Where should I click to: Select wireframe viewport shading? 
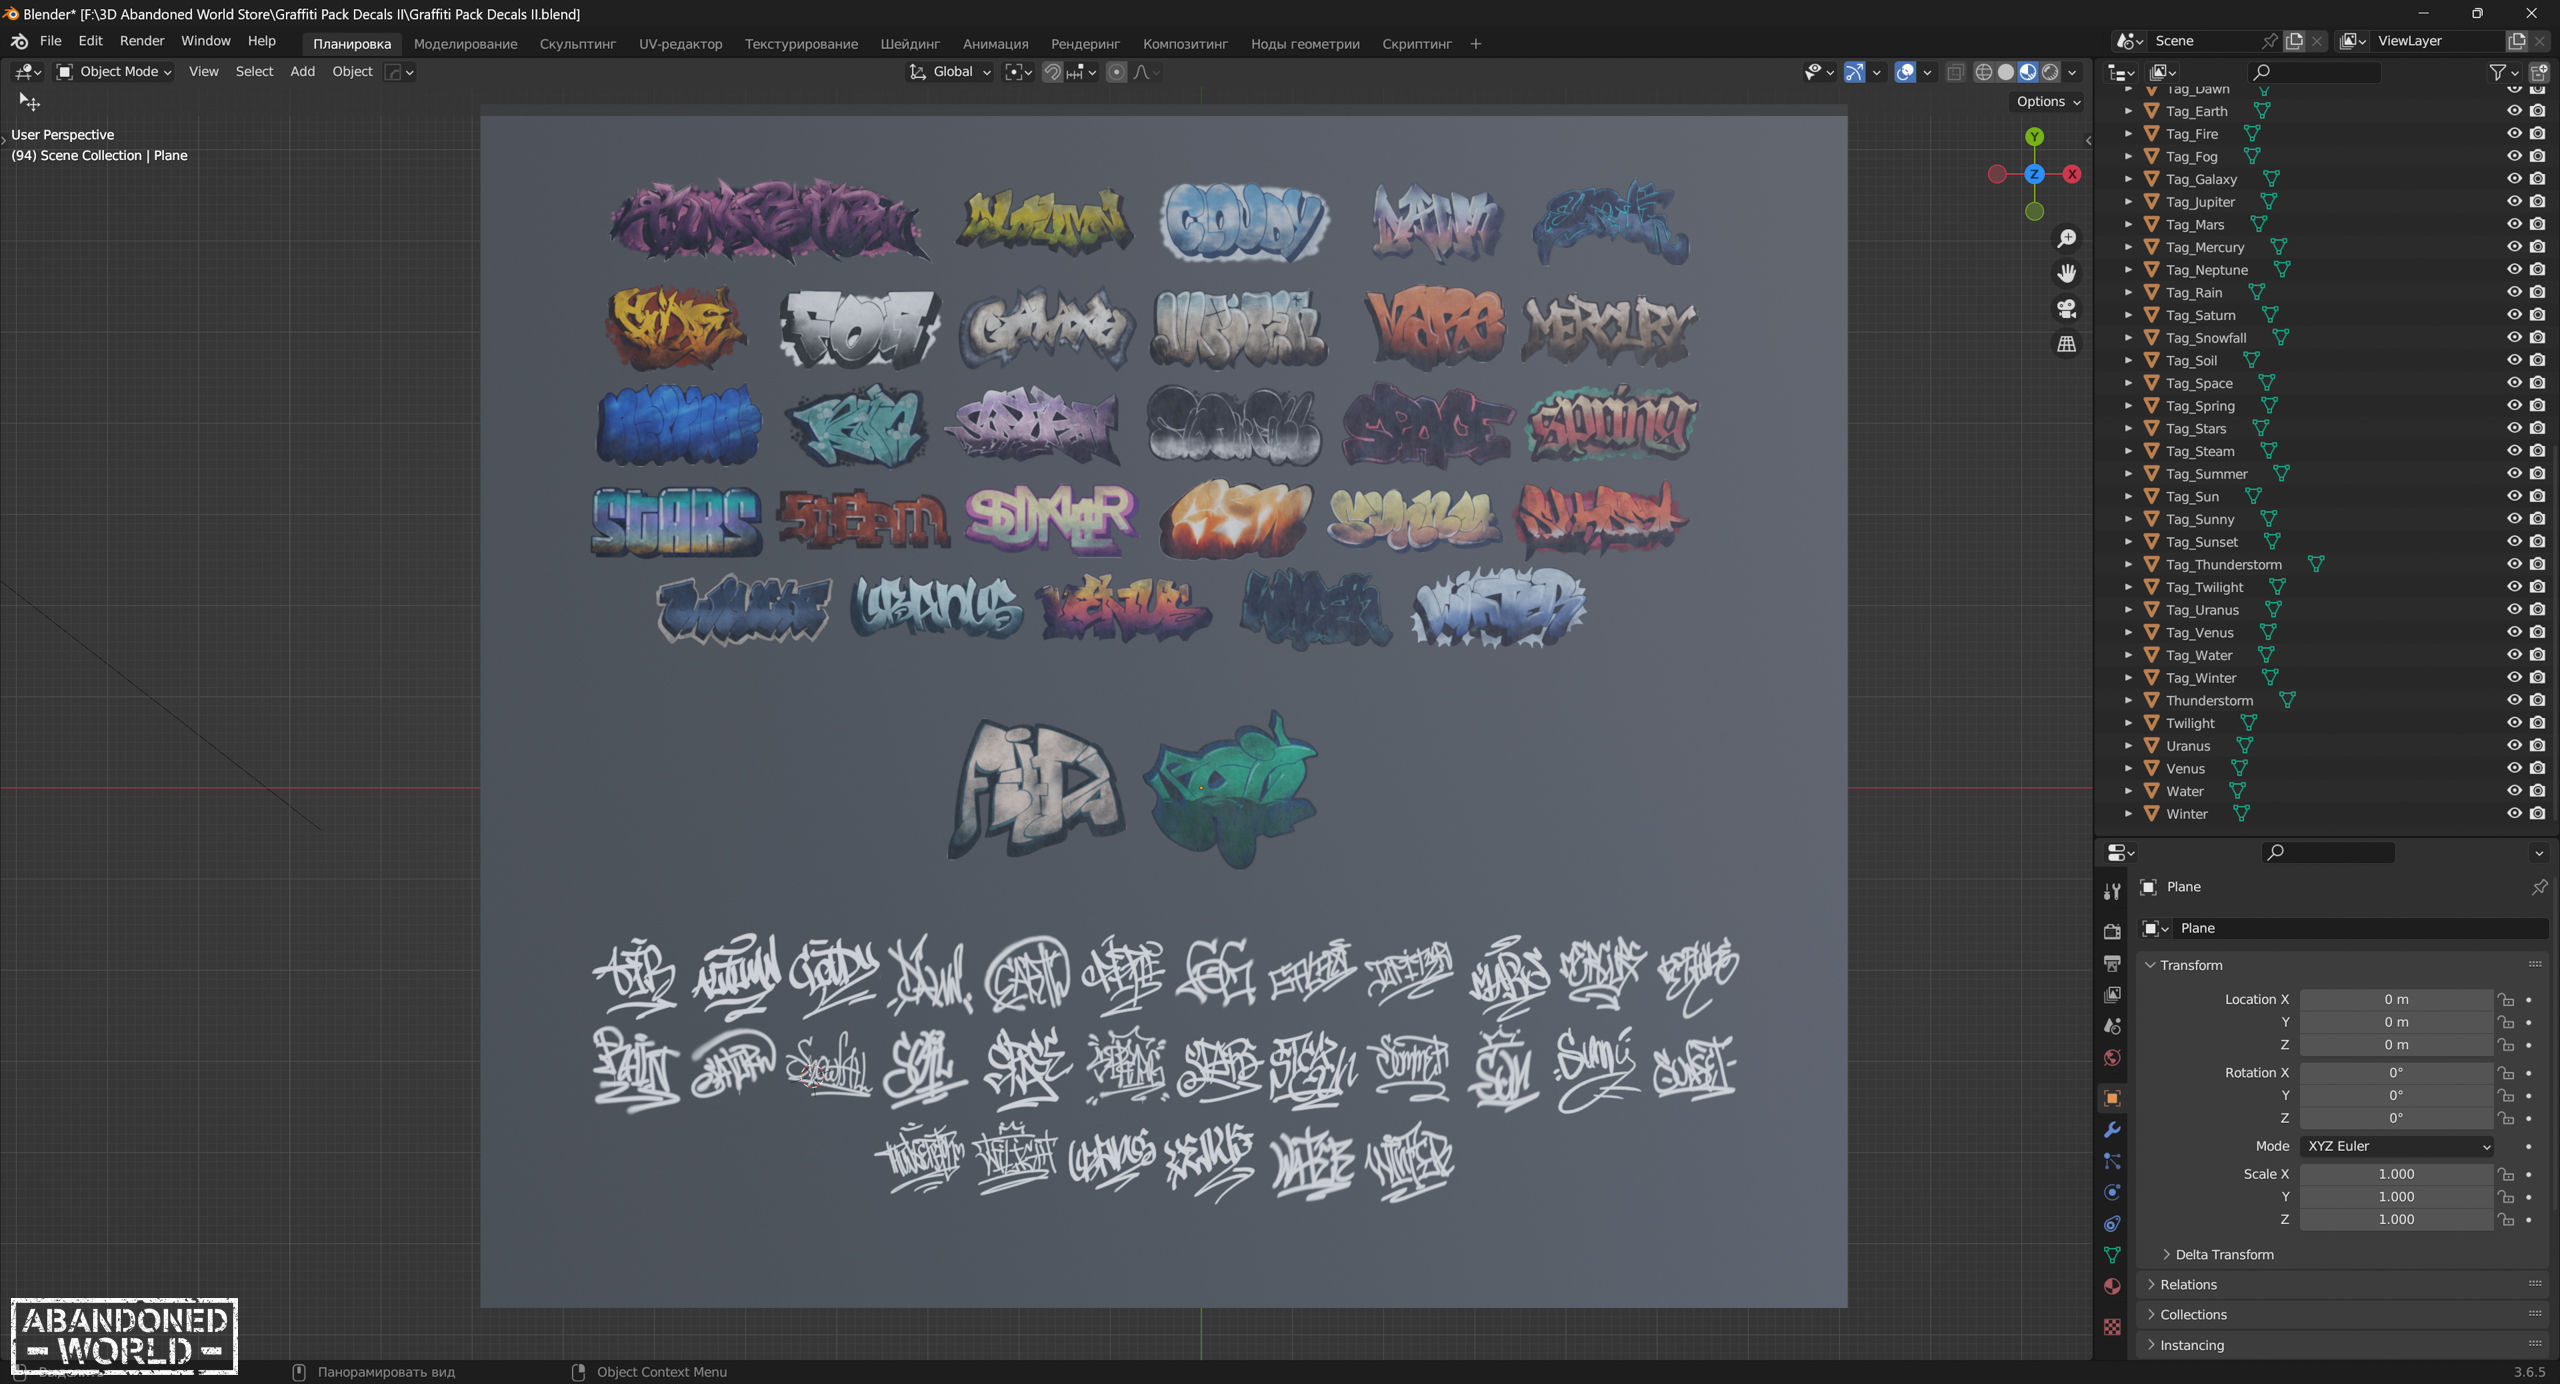click(1983, 72)
